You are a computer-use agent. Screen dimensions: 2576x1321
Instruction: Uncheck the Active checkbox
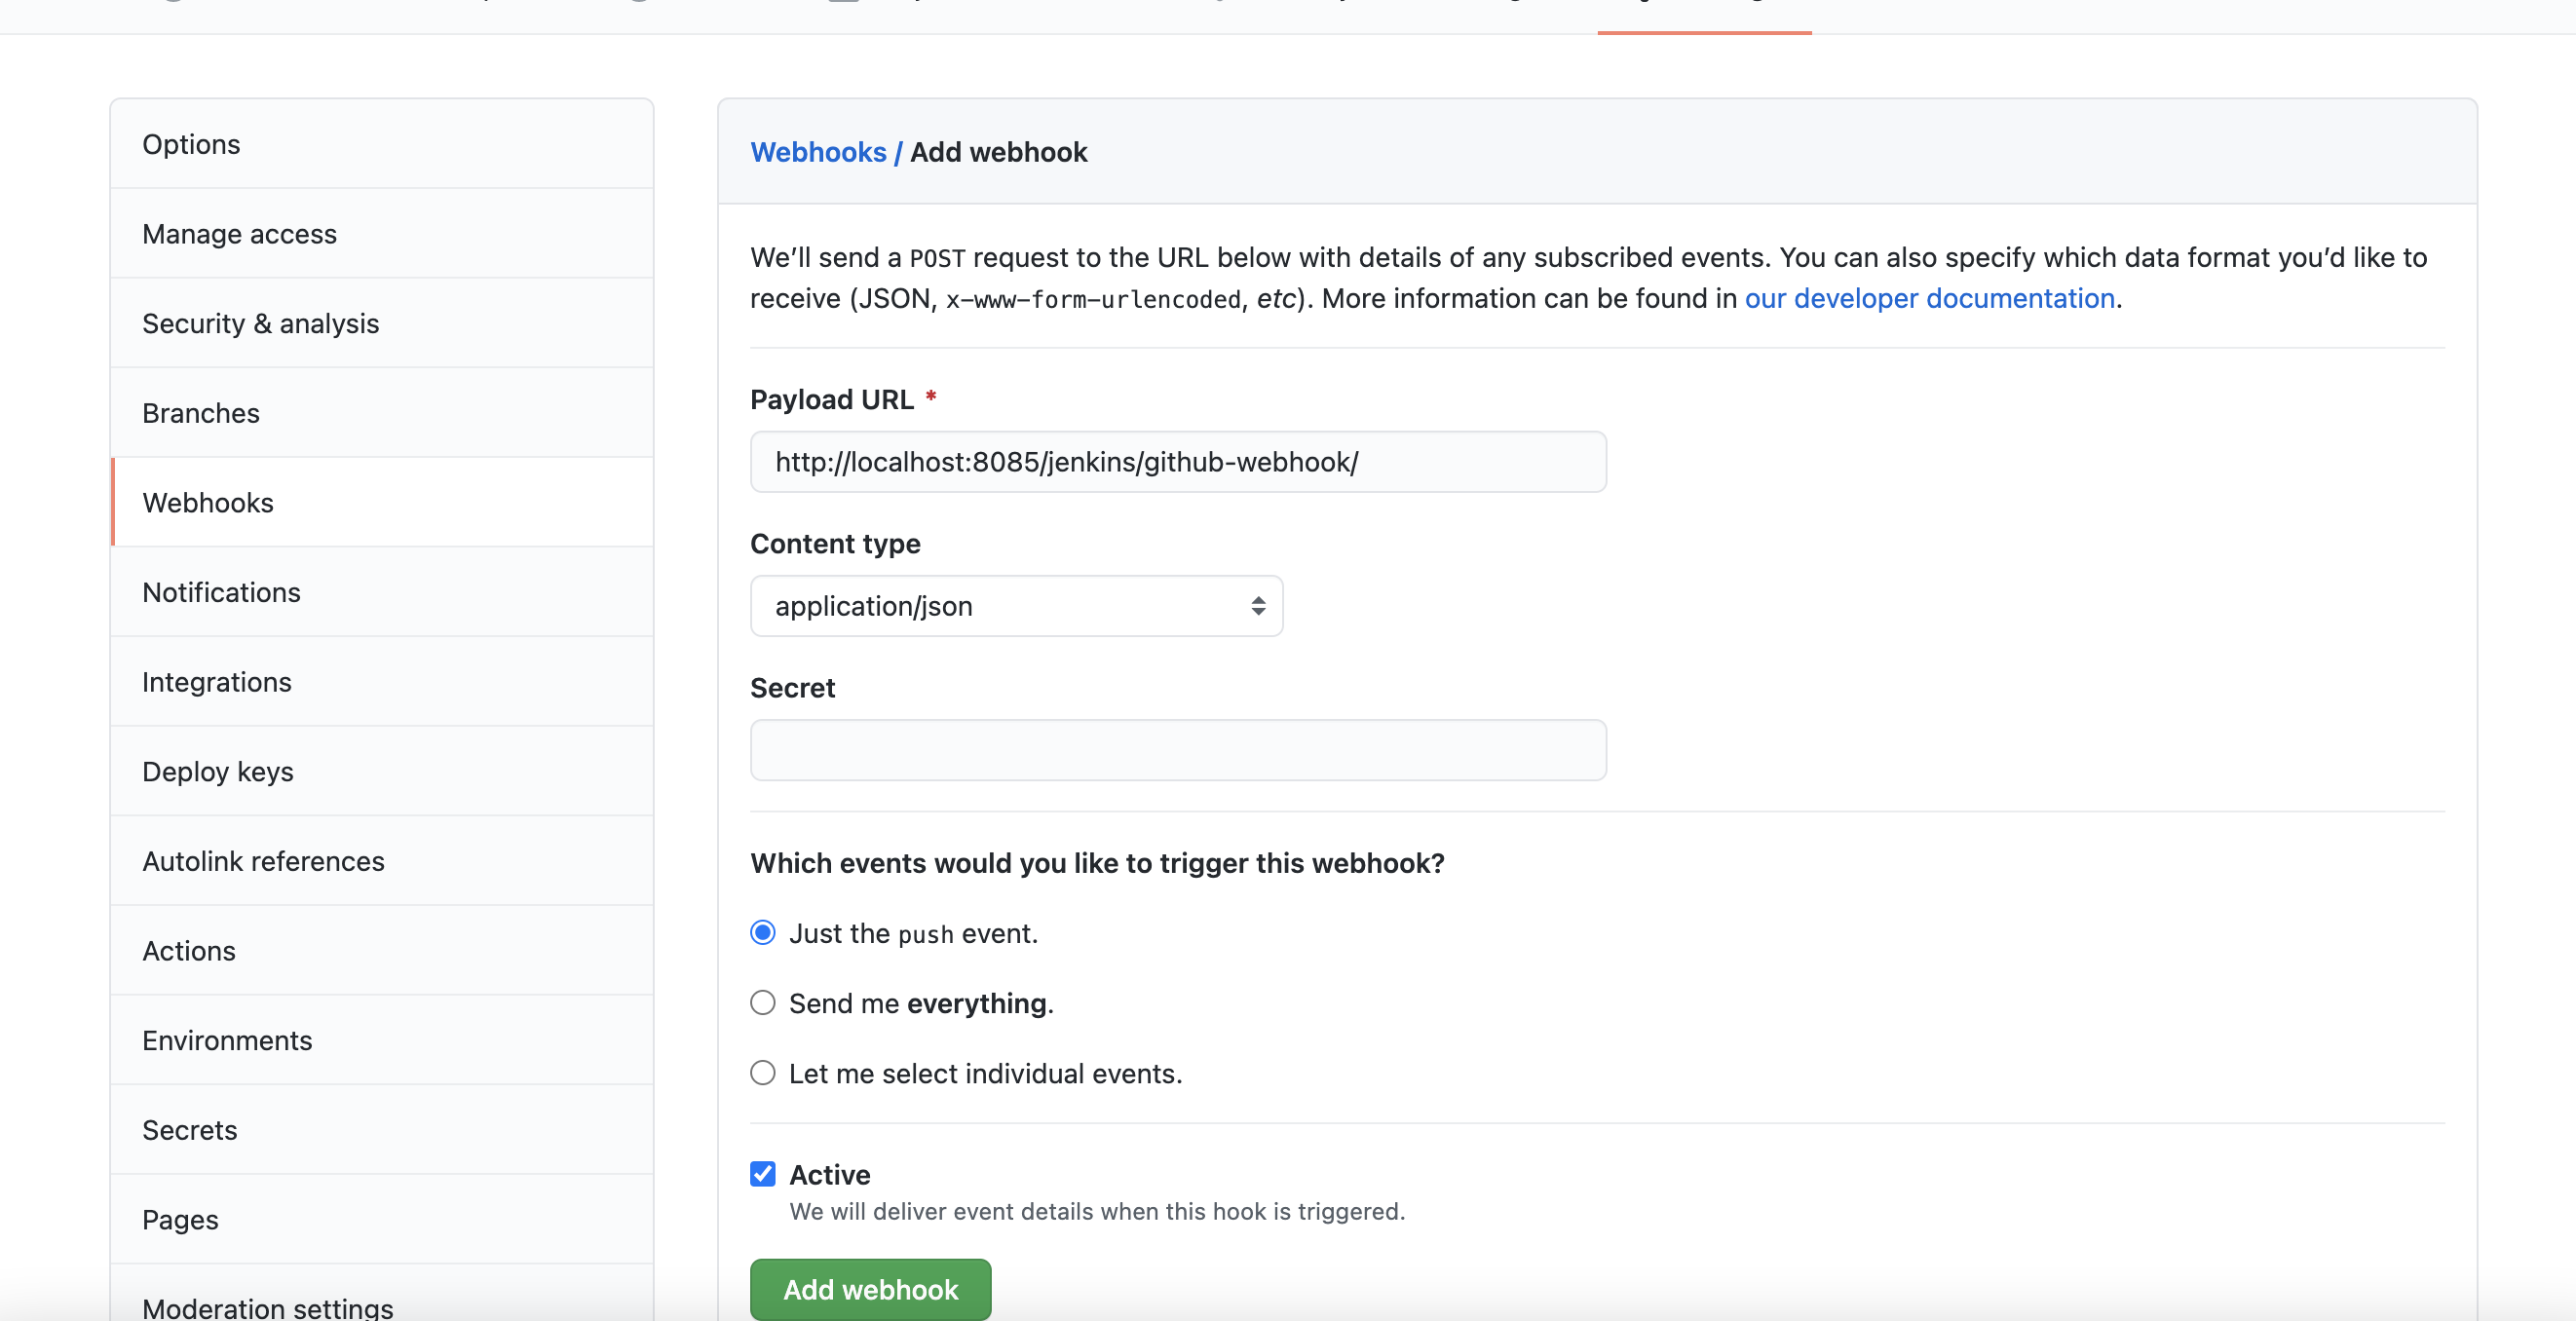tap(763, 1174)
